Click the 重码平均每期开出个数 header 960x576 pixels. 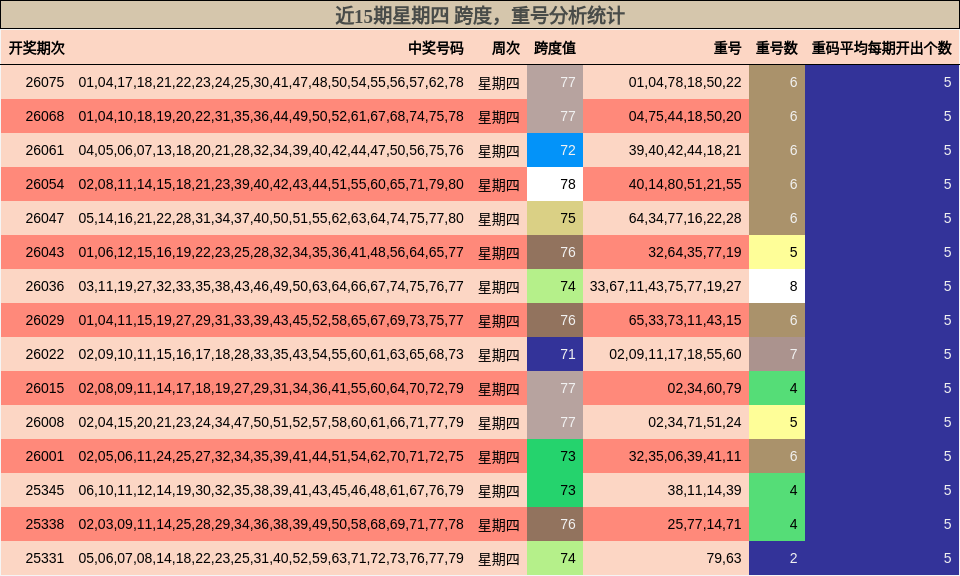coord(880,45)
